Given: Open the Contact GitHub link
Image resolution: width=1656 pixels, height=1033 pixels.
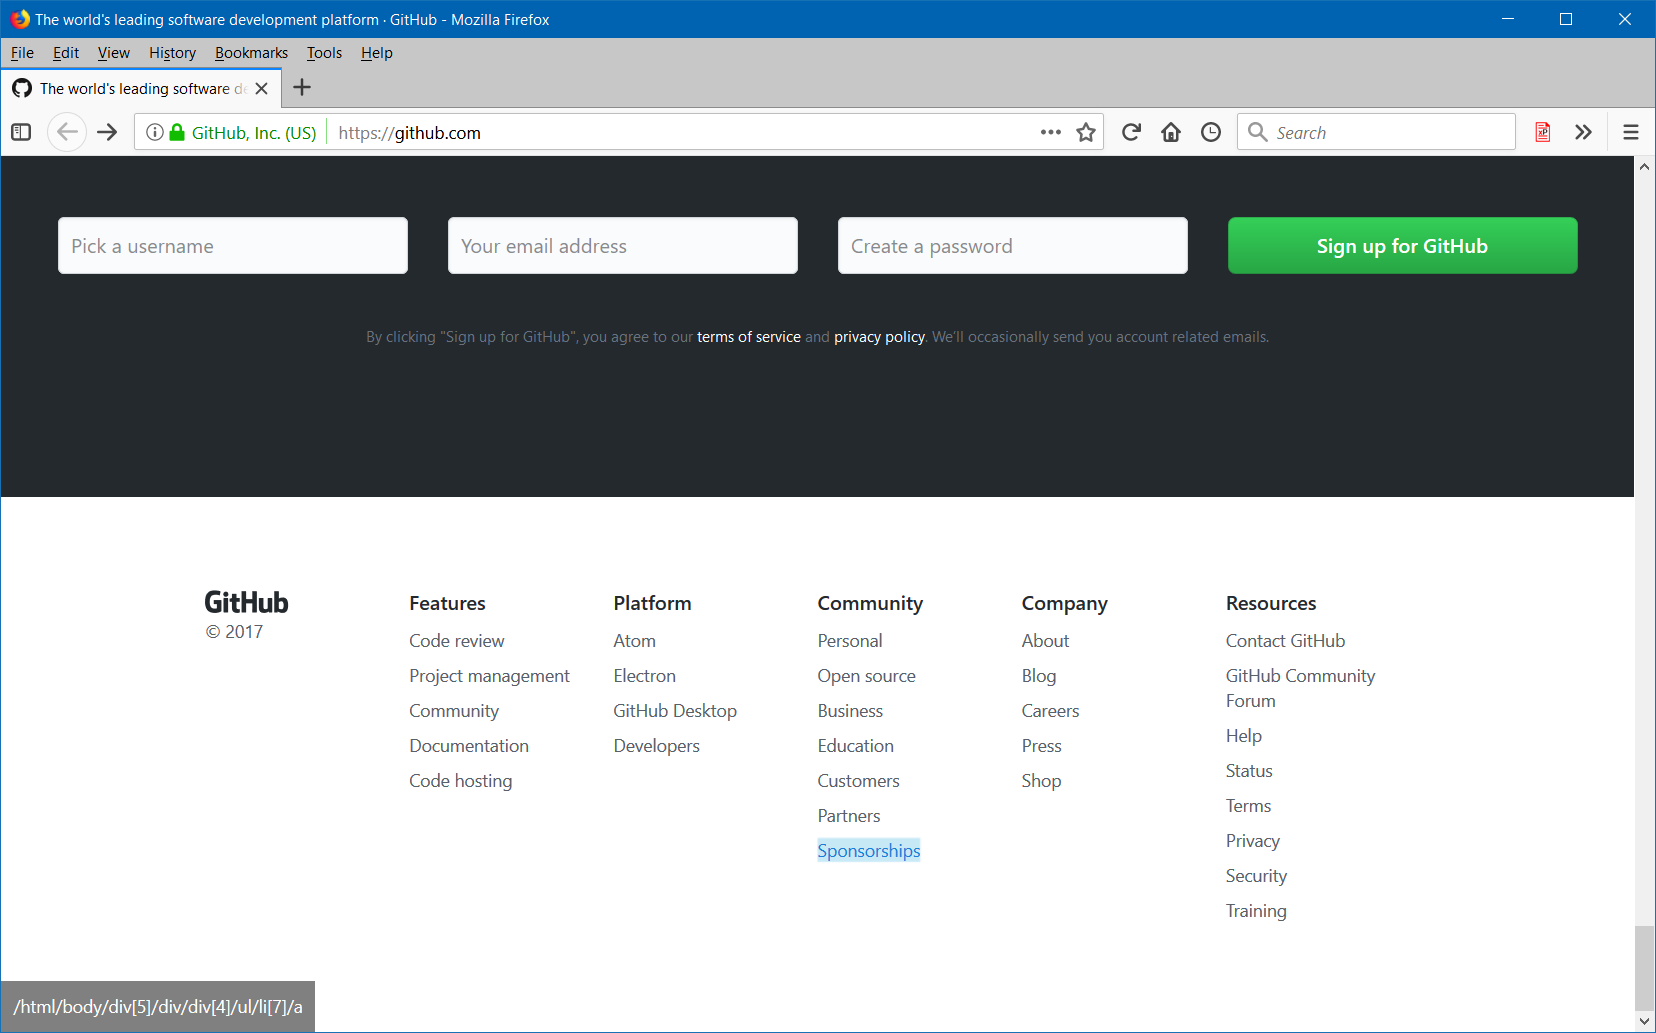Looking at the screenshot, I should [x=1286, y=641].
